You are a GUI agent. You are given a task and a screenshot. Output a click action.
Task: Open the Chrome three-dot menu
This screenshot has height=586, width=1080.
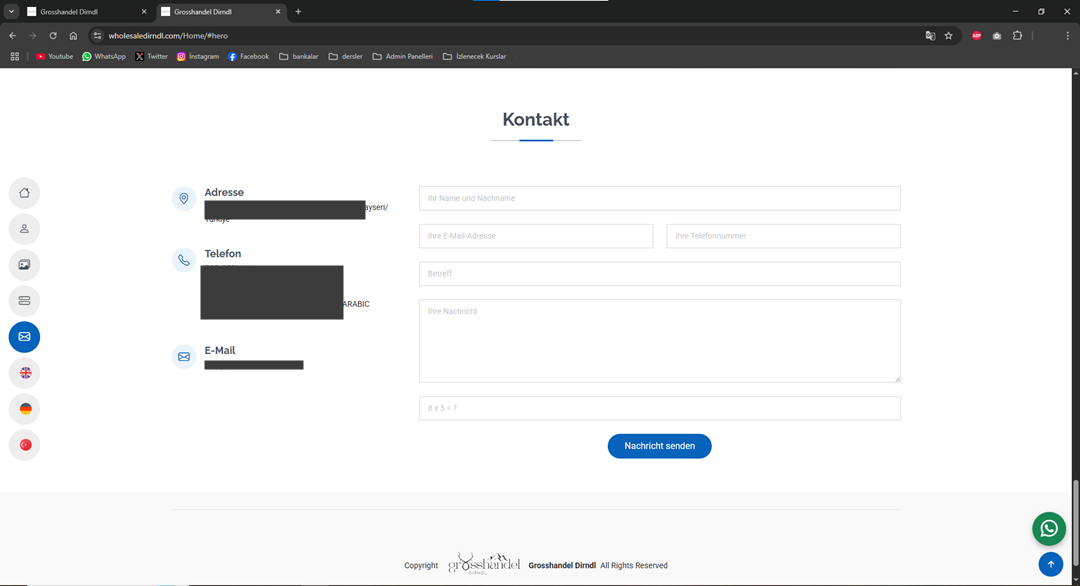tap(1067, 36)
